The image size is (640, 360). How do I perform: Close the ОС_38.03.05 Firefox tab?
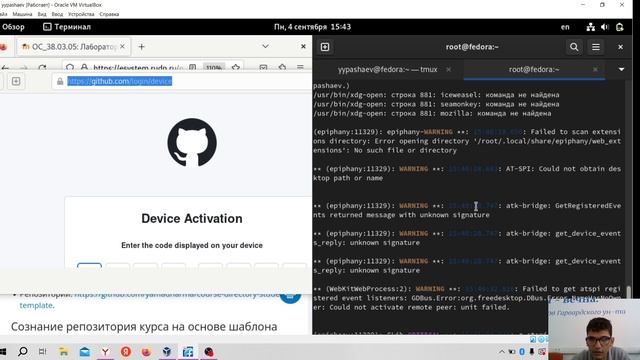point(122,47)
